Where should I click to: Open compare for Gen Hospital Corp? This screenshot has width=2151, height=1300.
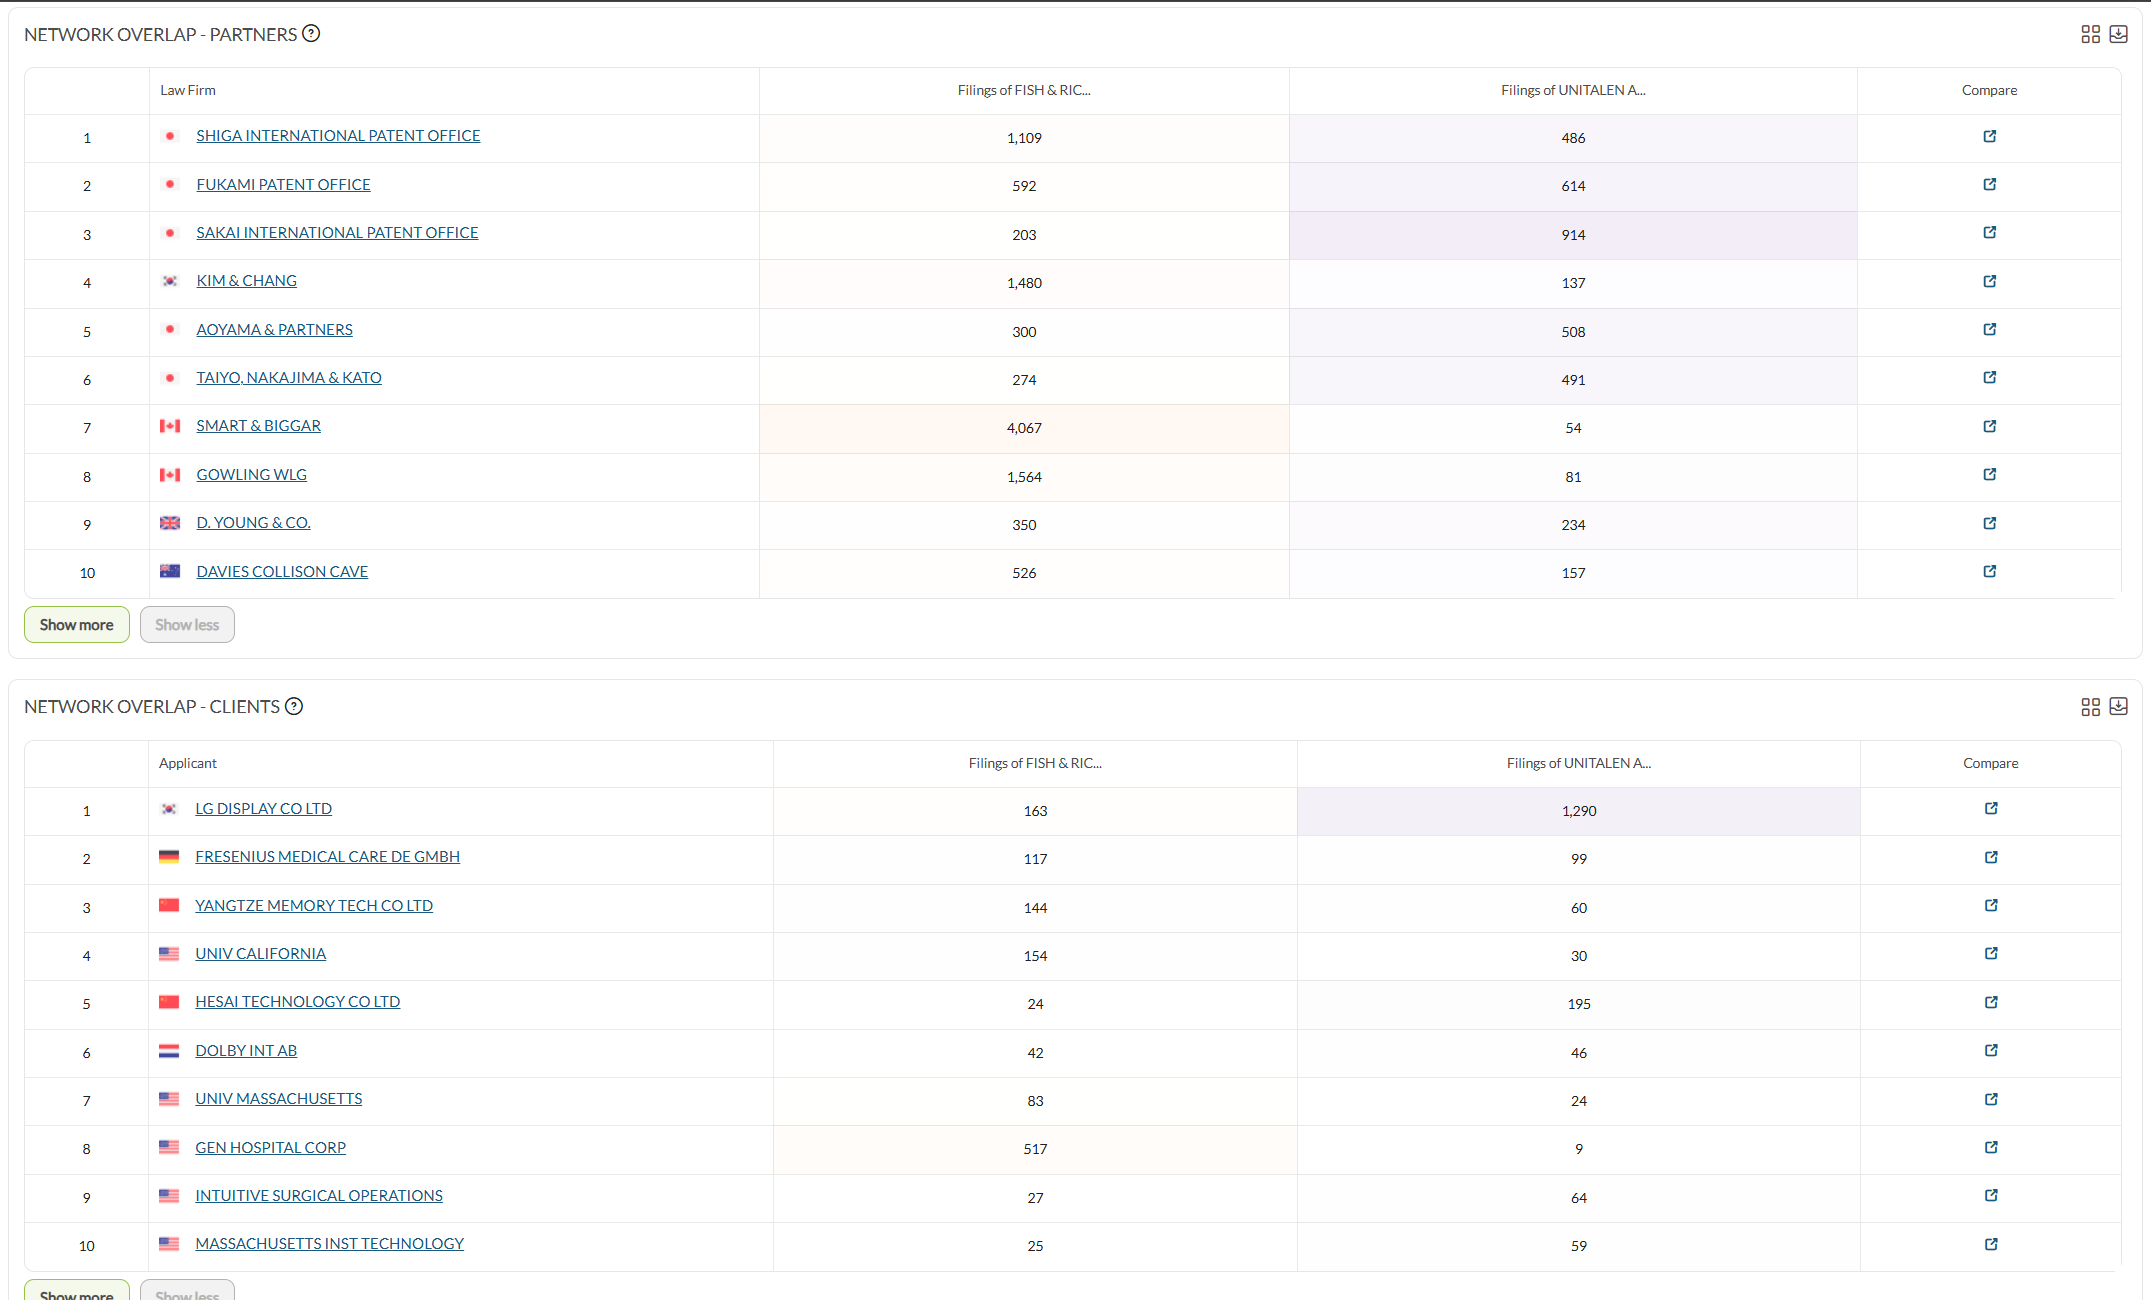pyautogui.click(x=1991, y=1148)
